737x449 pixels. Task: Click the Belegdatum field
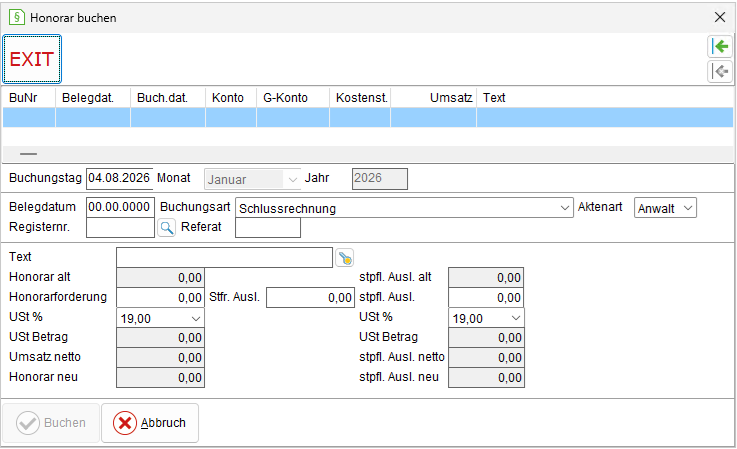click(120, 207)
